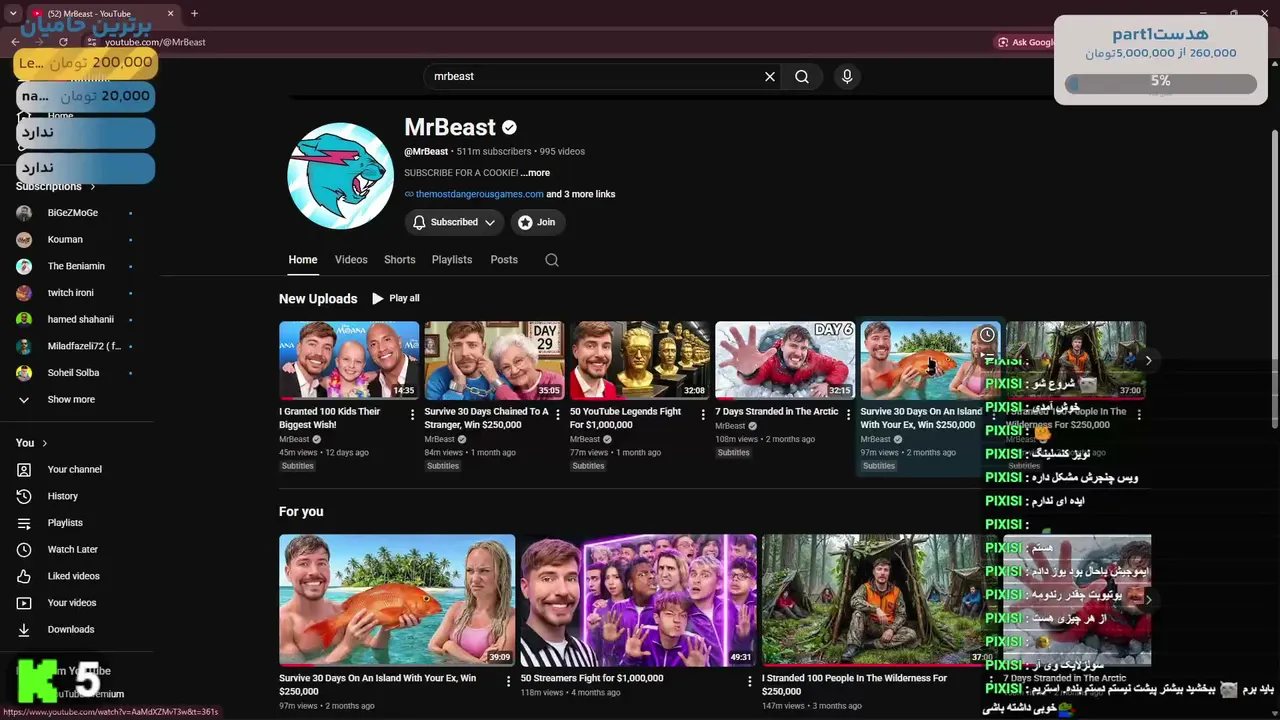The image size is (1280, 720).
Task: Switch to the Shorts tab
Action: [x=400, y=260]
